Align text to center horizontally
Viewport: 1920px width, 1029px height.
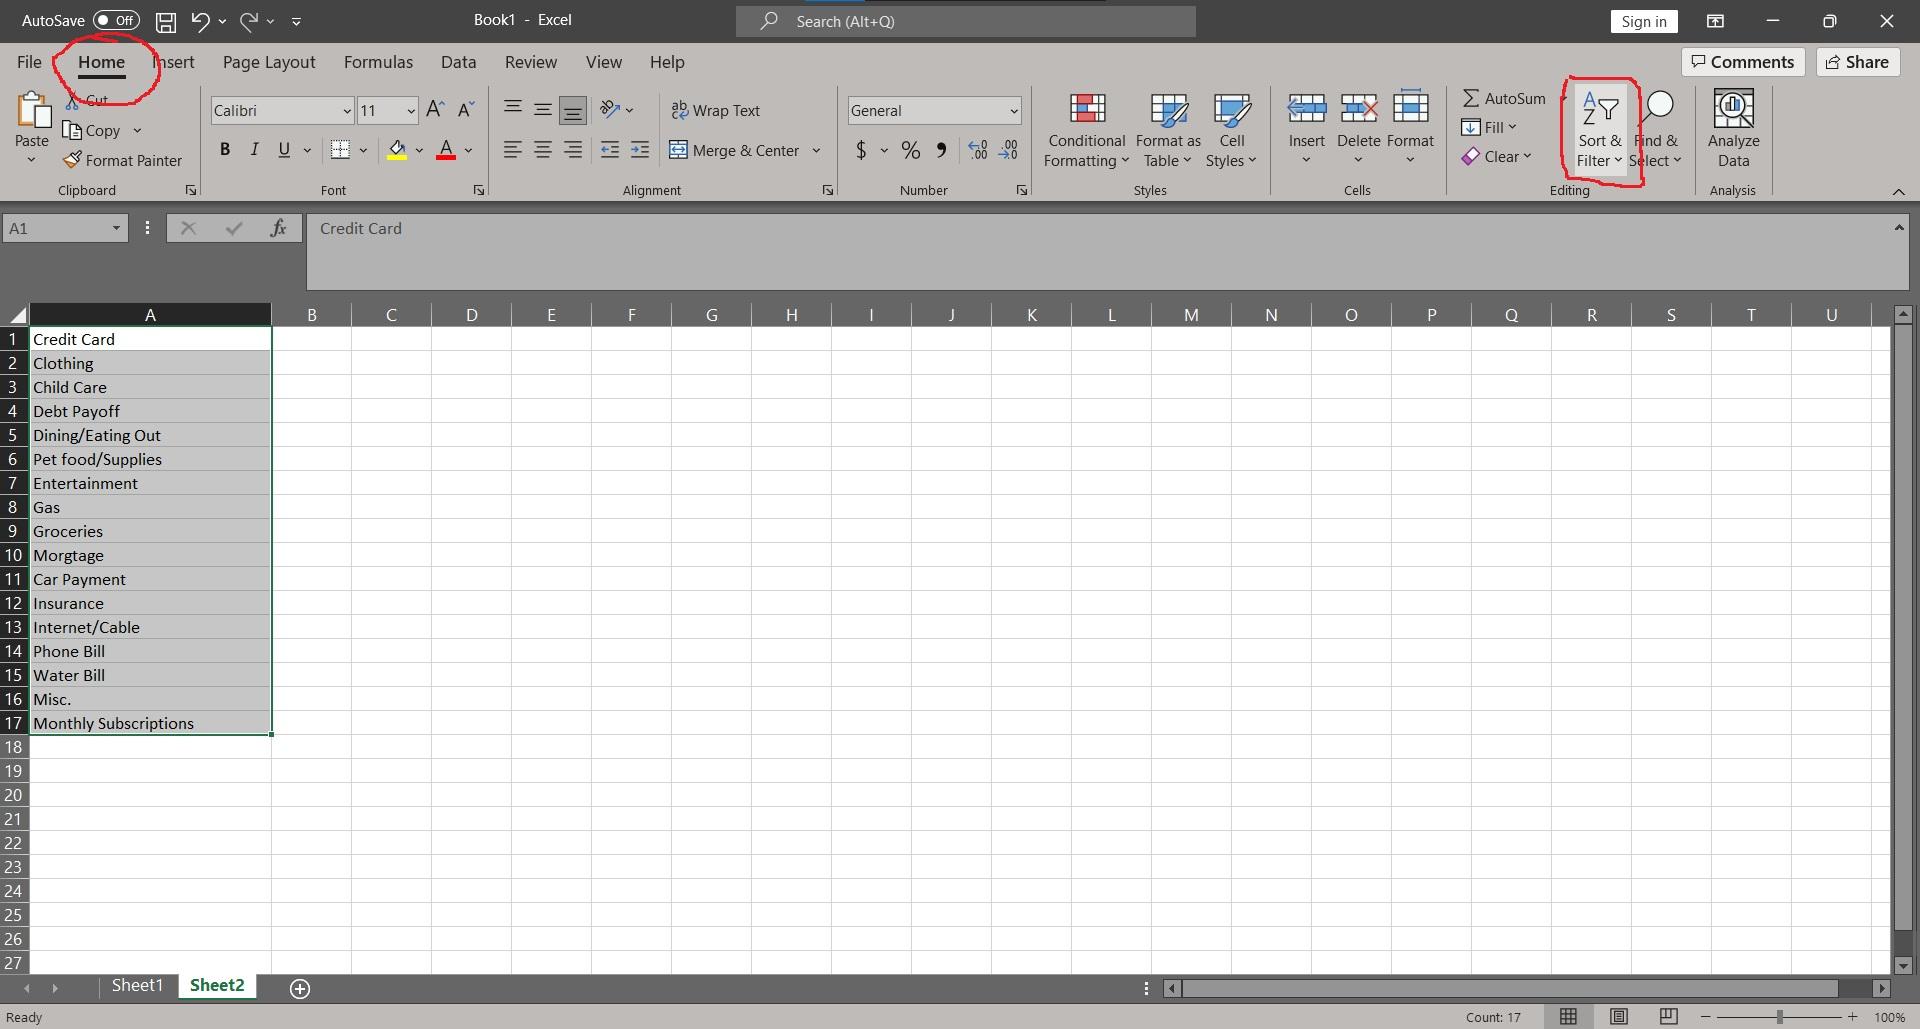coord(543,150)
